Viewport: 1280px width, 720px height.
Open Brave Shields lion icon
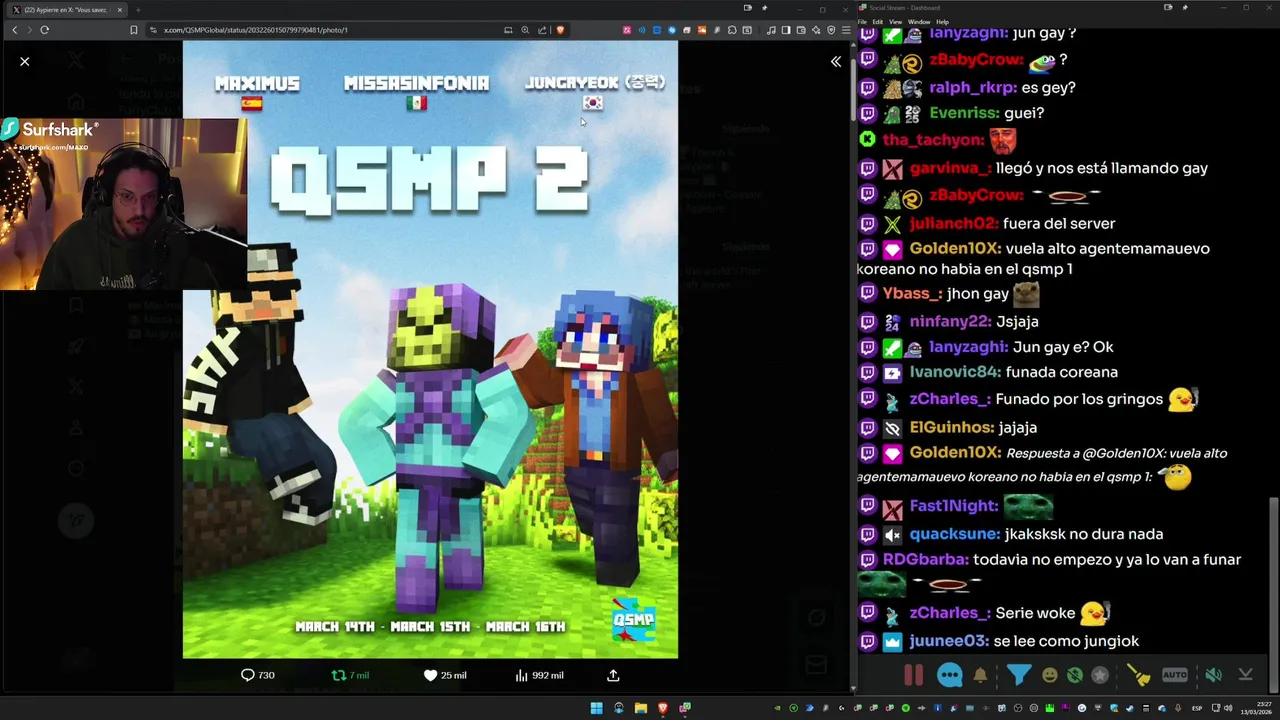point(560,30)
